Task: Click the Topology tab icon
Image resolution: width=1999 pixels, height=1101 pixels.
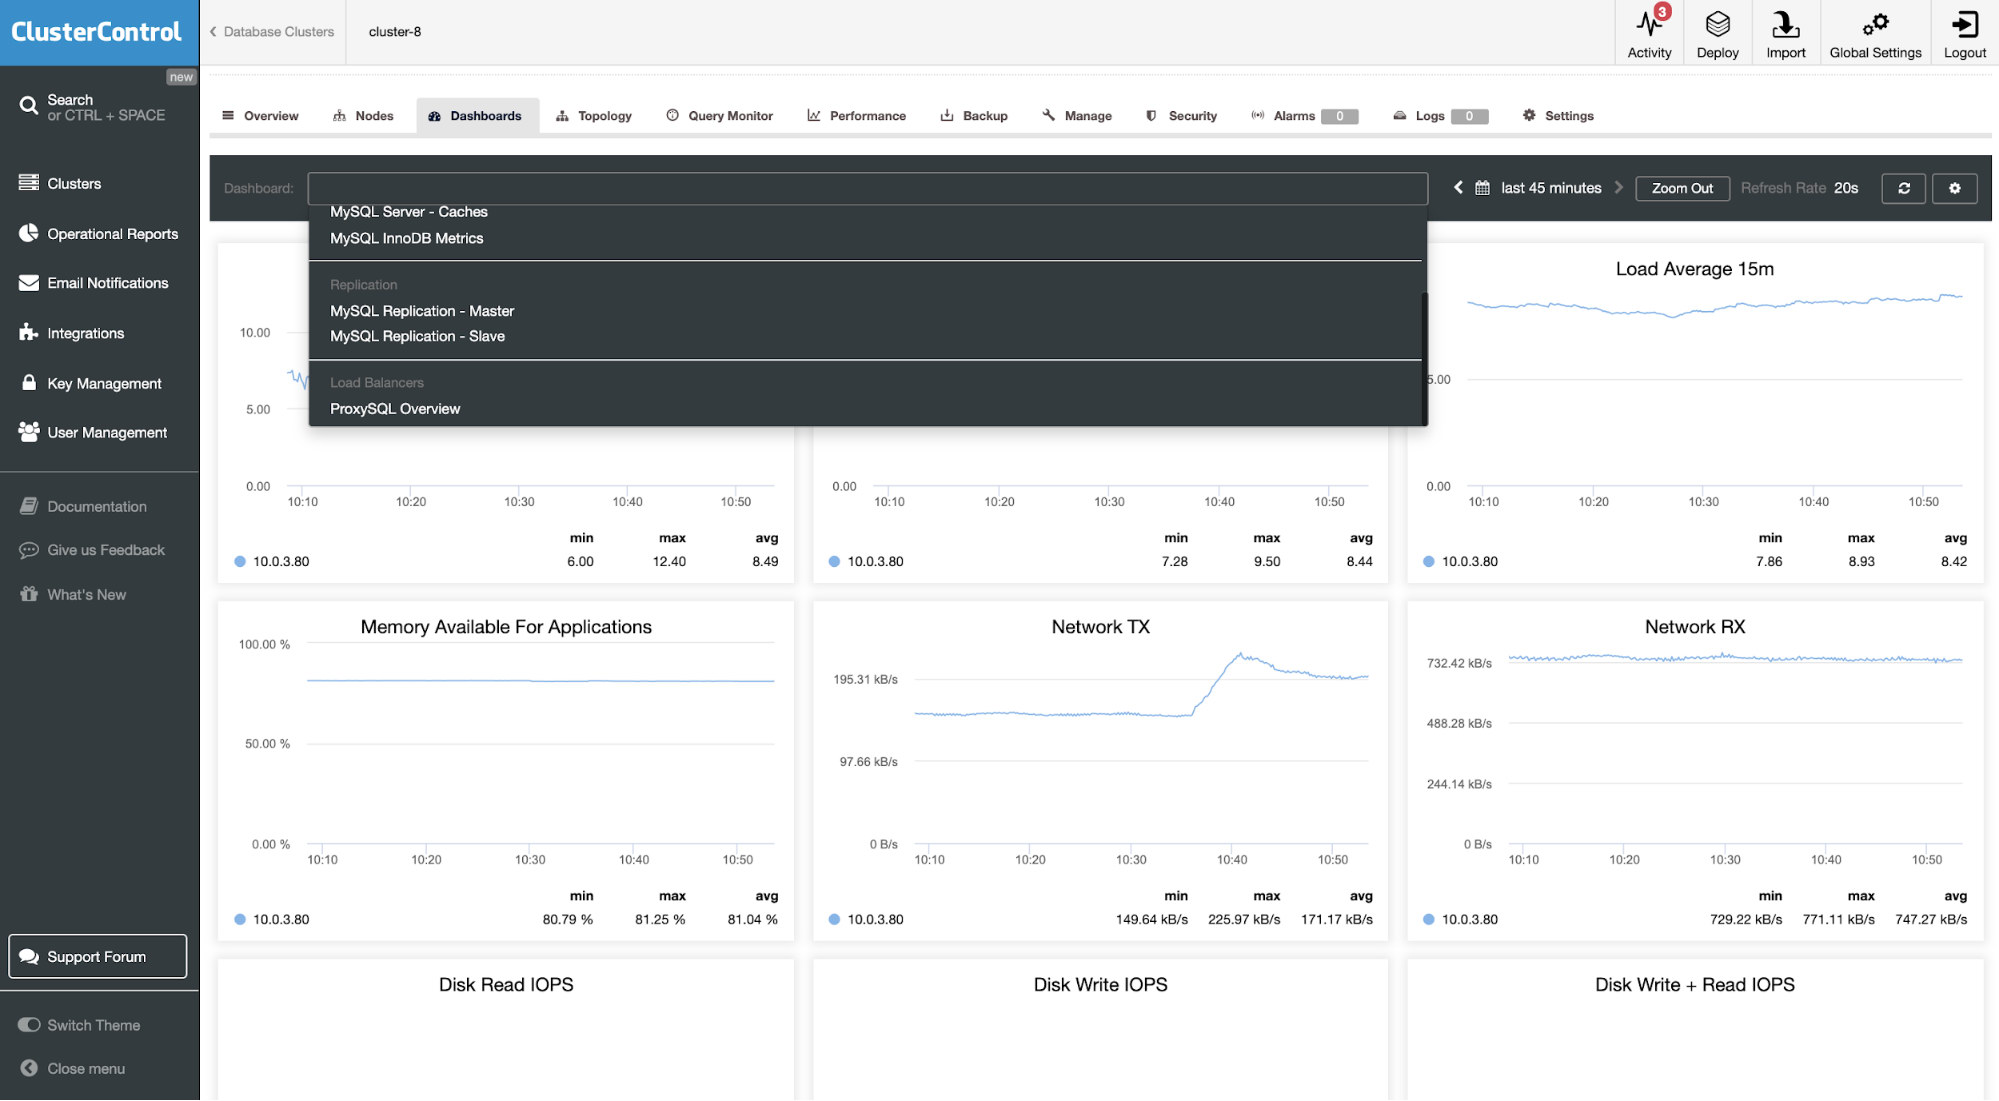Action: [x=562, y=115]
